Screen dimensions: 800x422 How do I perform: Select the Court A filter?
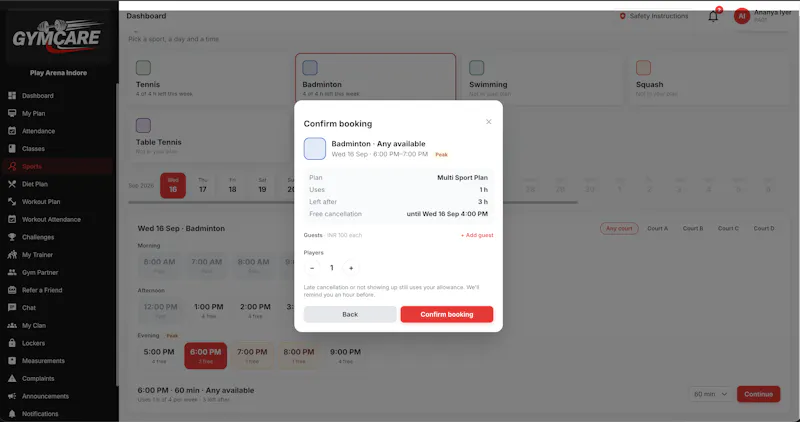point(658,229)
